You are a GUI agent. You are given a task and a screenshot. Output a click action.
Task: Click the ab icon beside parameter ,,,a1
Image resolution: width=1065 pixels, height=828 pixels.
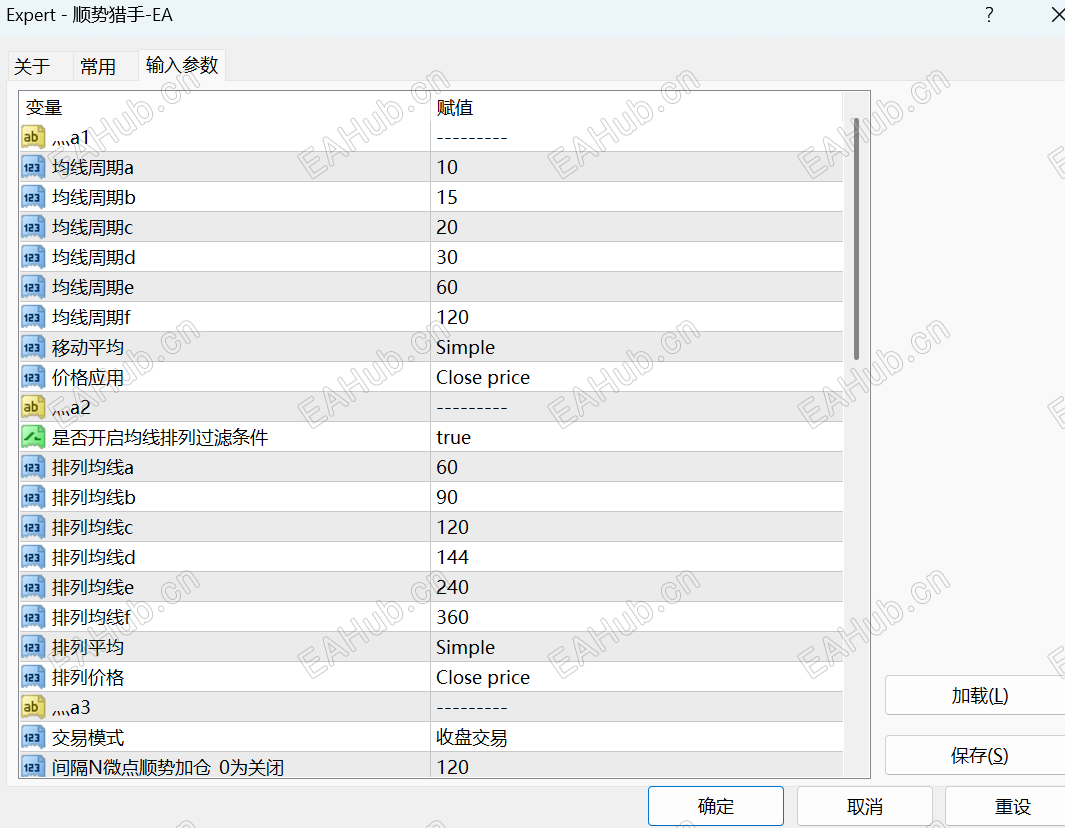tap(31, 137)
